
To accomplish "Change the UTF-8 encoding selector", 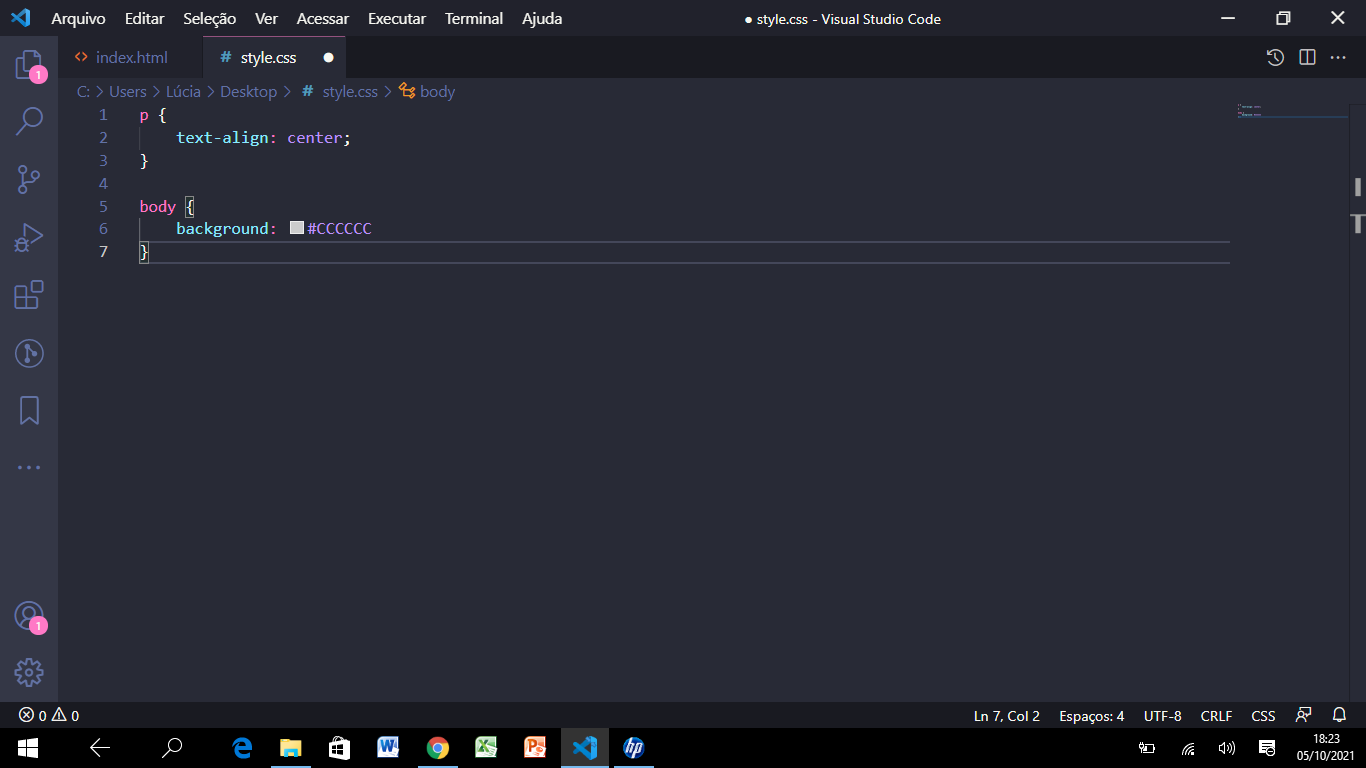I will tap(1163, 716).
